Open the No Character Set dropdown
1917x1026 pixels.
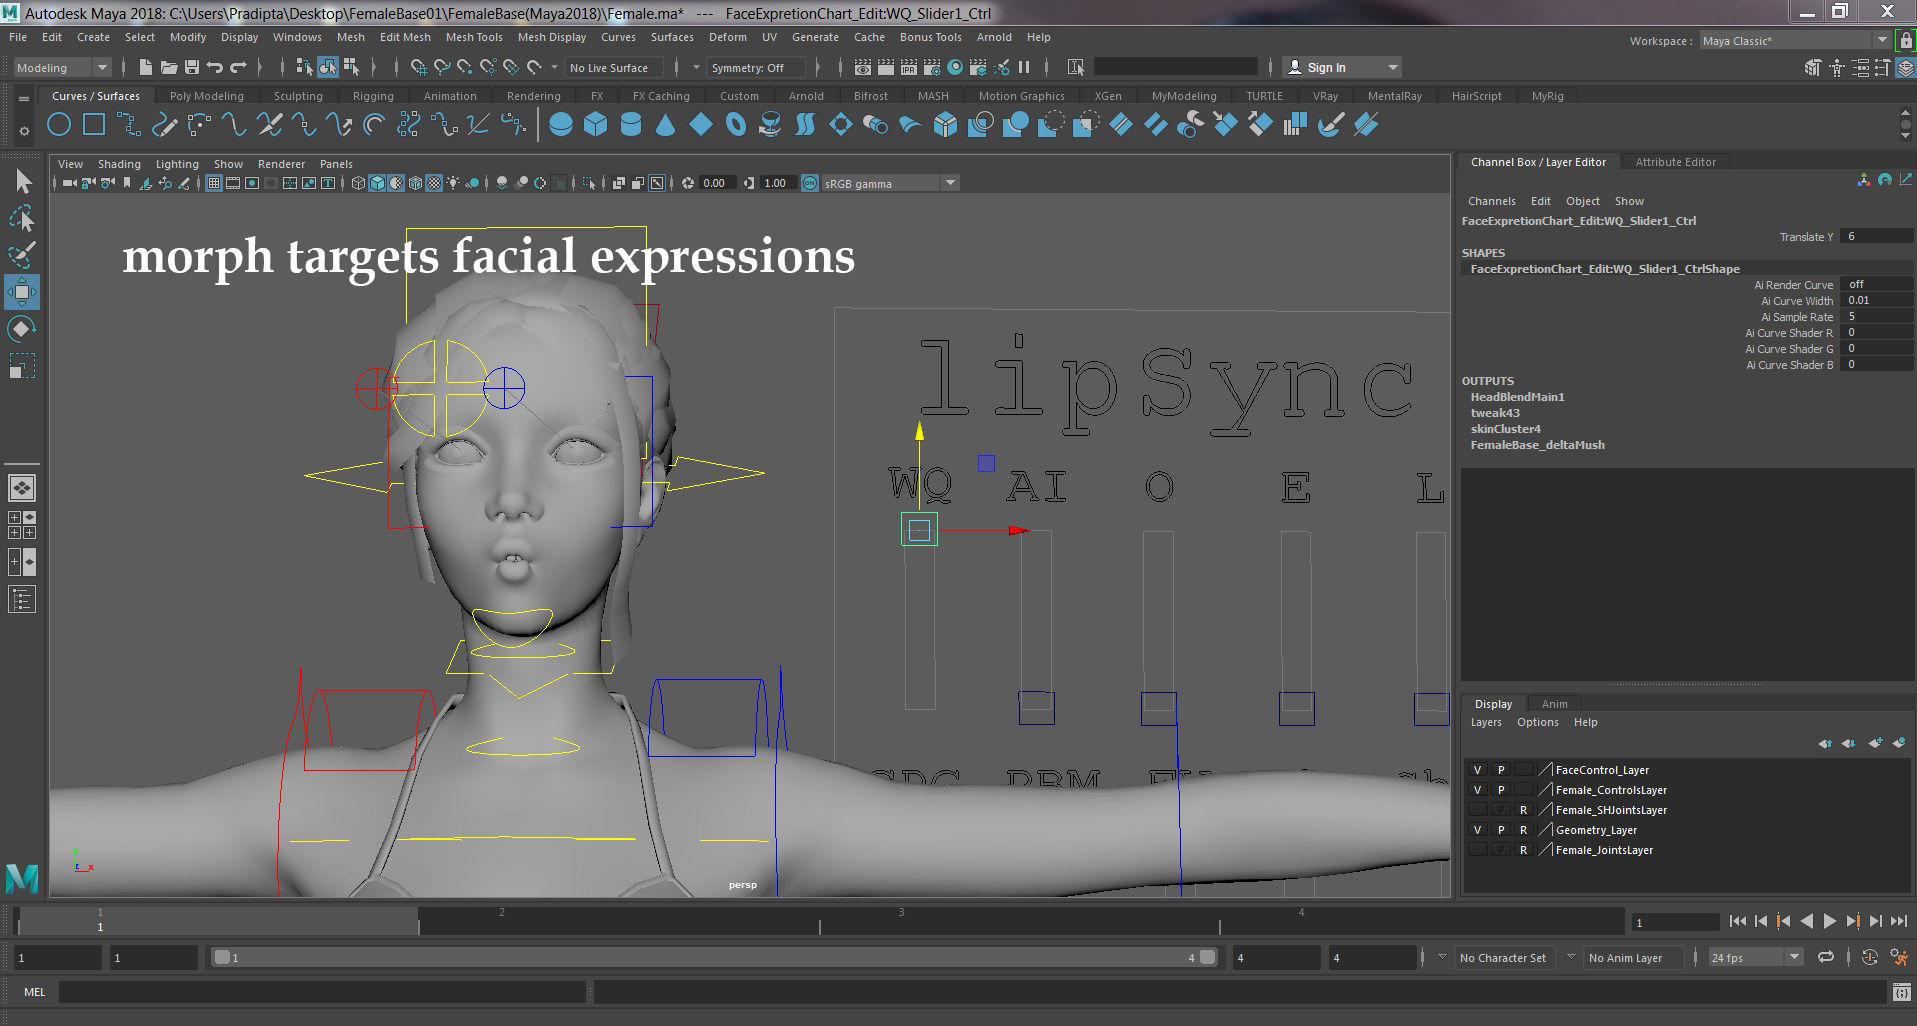pyautogui.click(x=1507, y=957)
